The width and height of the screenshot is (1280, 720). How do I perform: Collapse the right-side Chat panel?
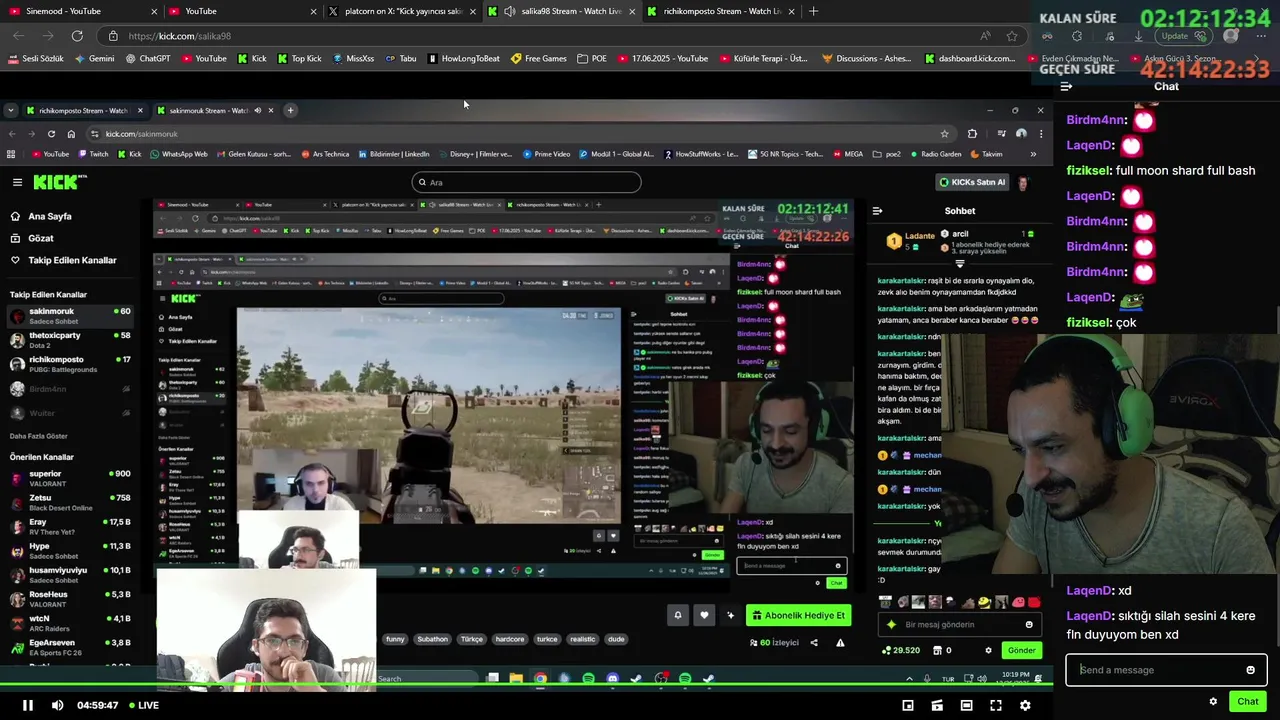(1066, 86)
